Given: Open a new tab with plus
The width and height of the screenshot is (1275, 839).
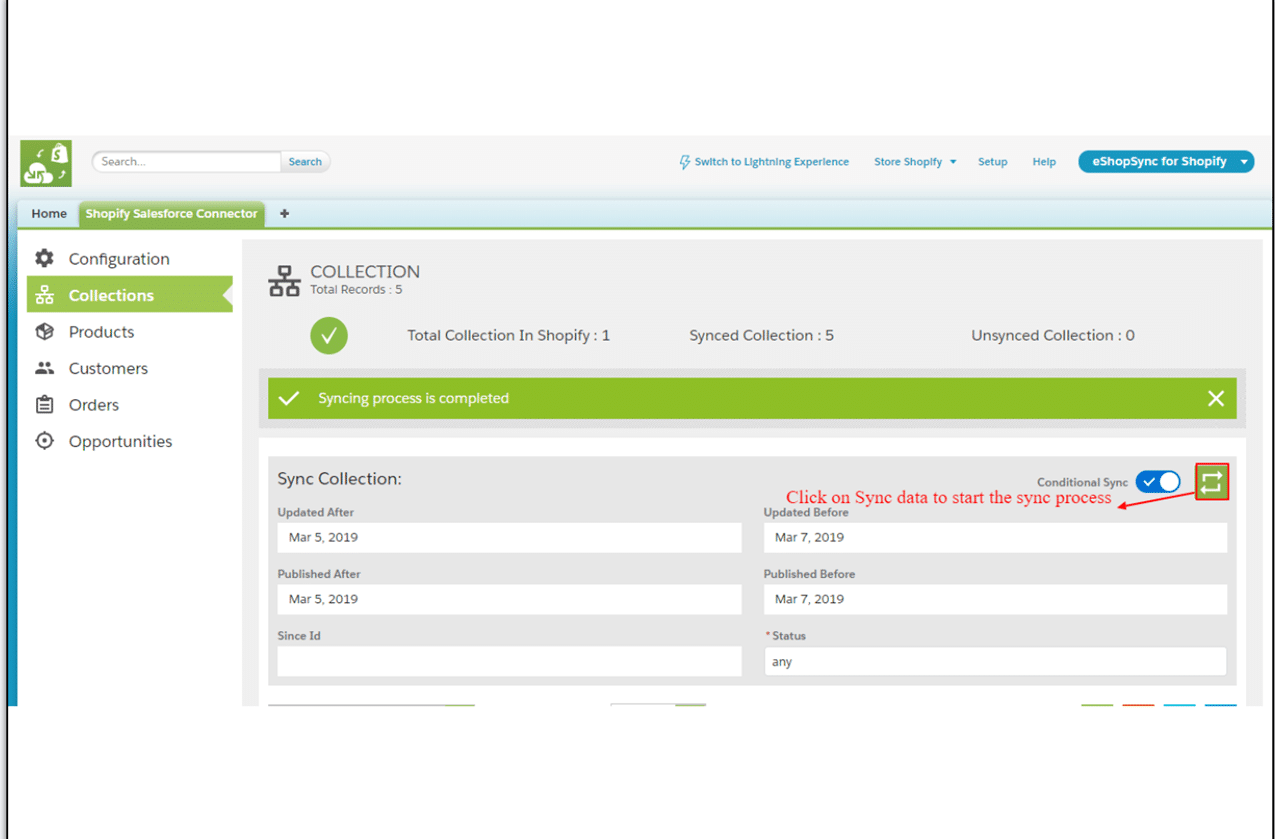Looking at the screenshot, I should click(x=285, y=214).
